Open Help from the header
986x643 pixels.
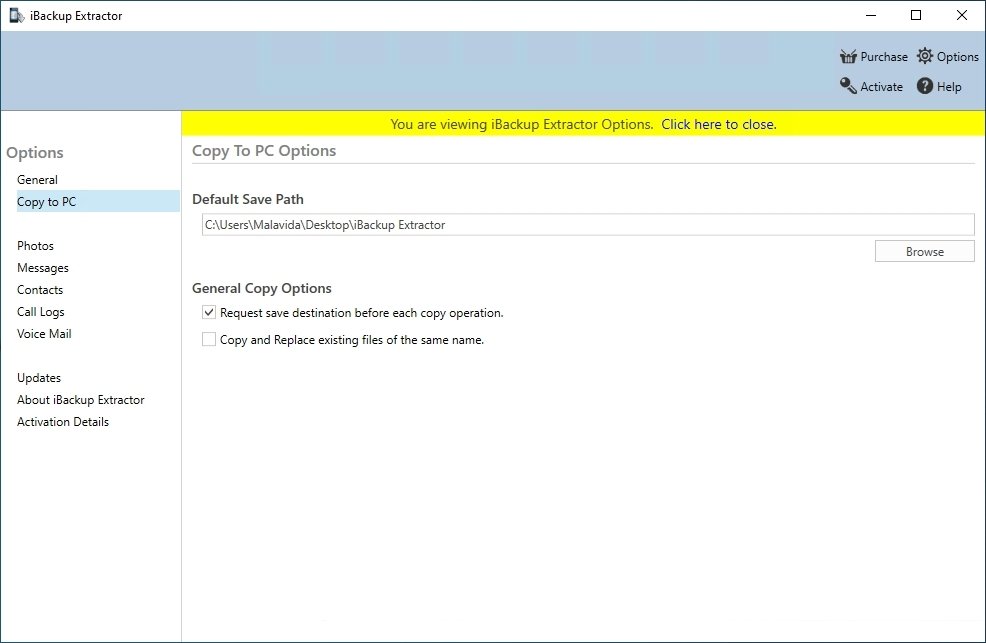click(x=949, y=87)
